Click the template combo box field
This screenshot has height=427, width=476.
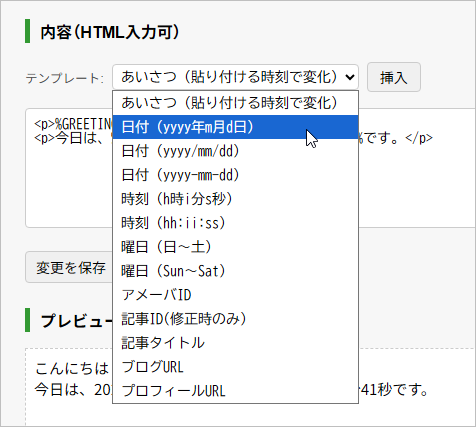[x=235, y=77]
